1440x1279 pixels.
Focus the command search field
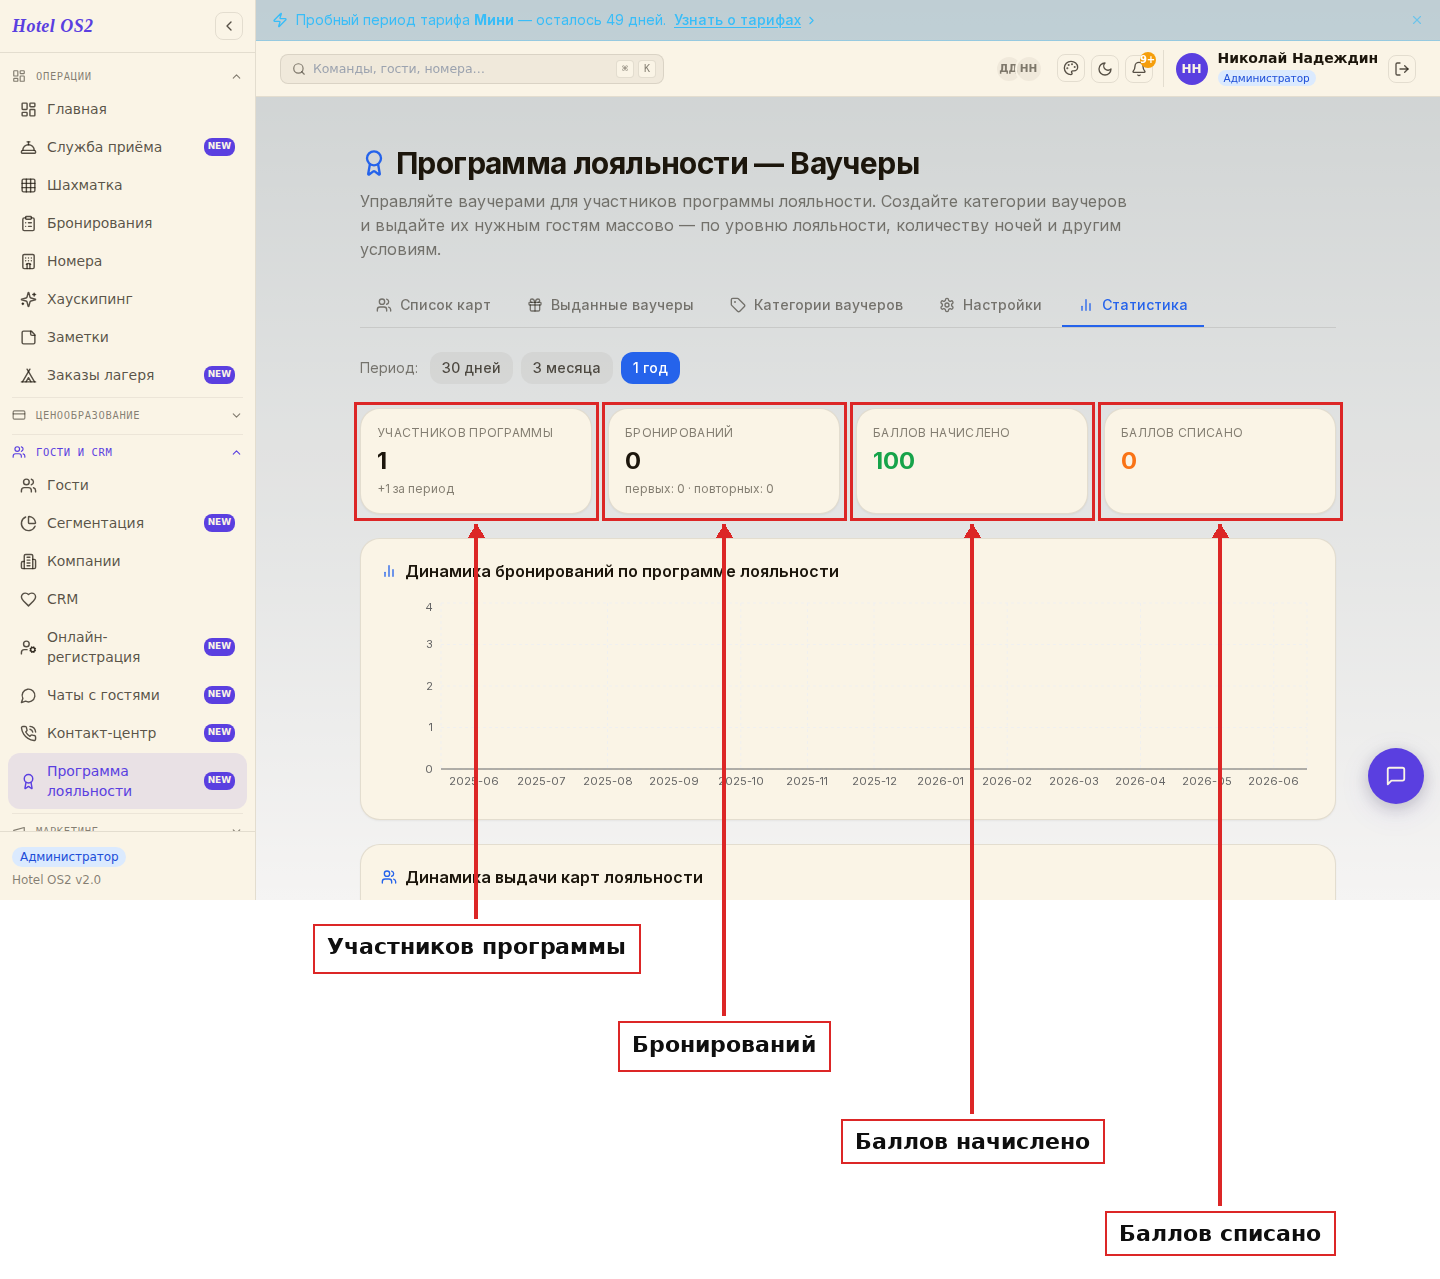coord(472,69)
